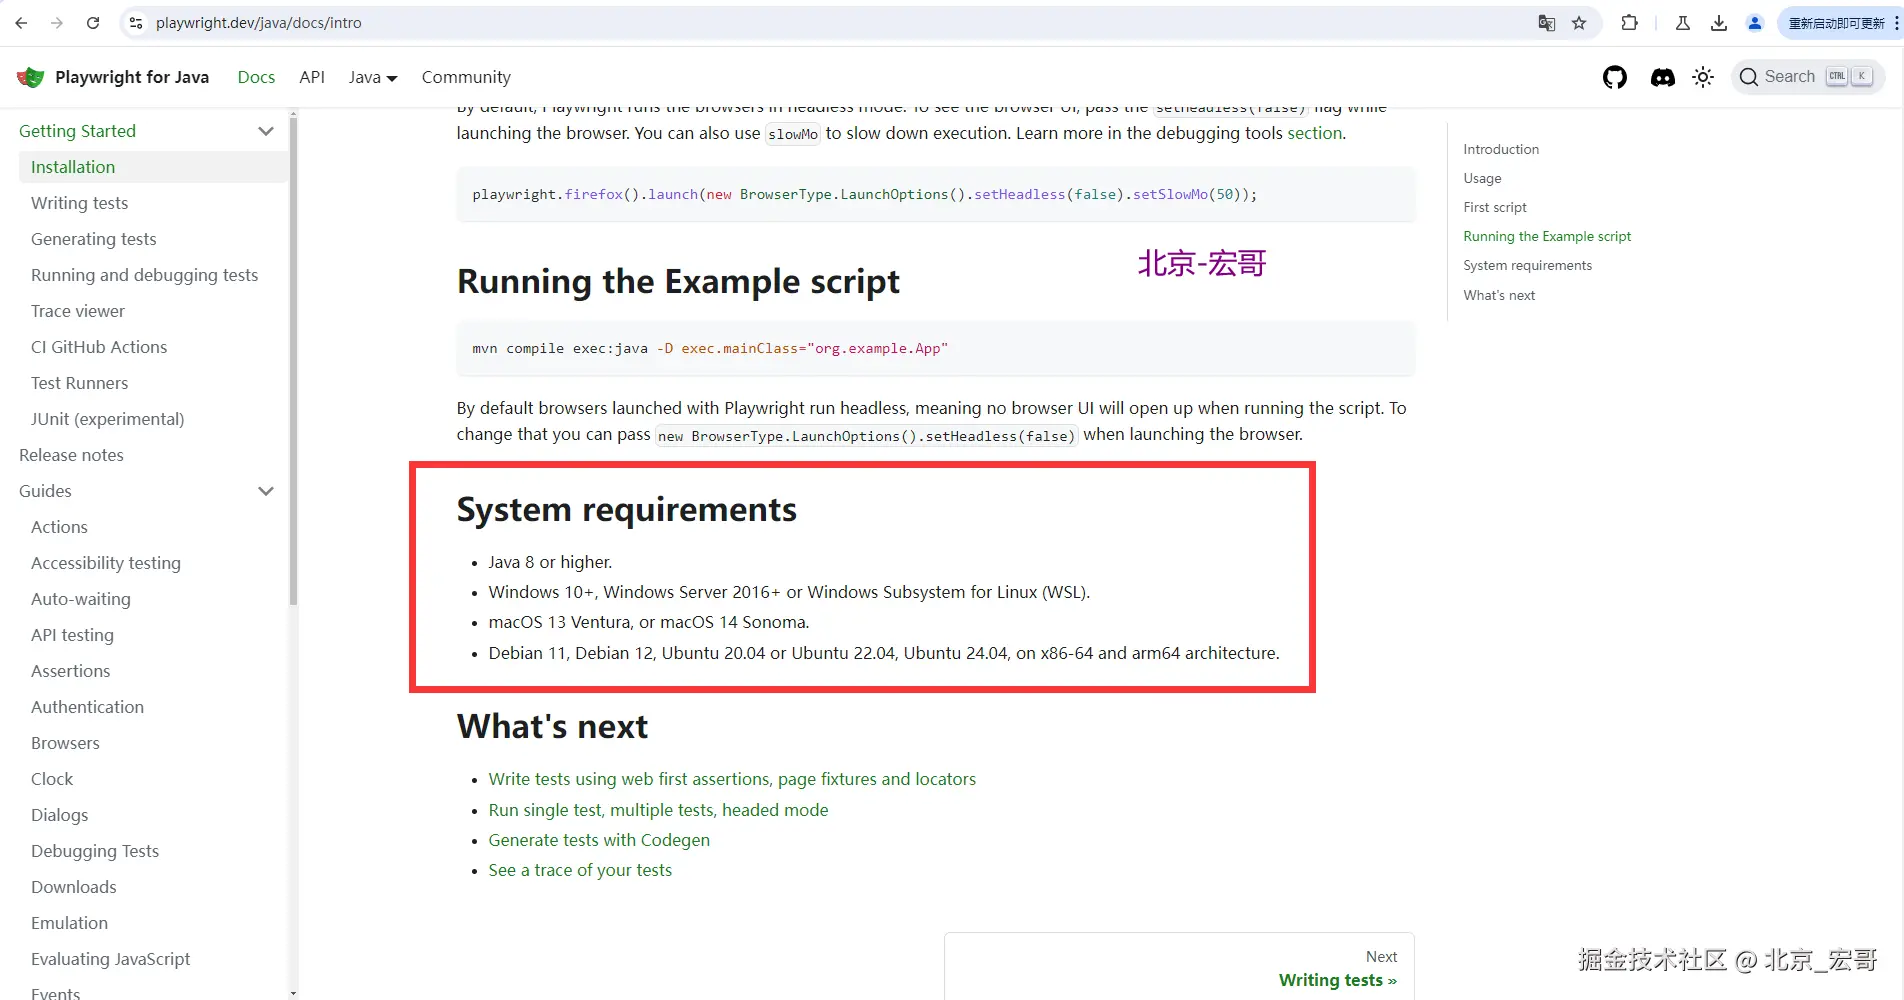Open the profile avatar icon

tap(1755, 23)
